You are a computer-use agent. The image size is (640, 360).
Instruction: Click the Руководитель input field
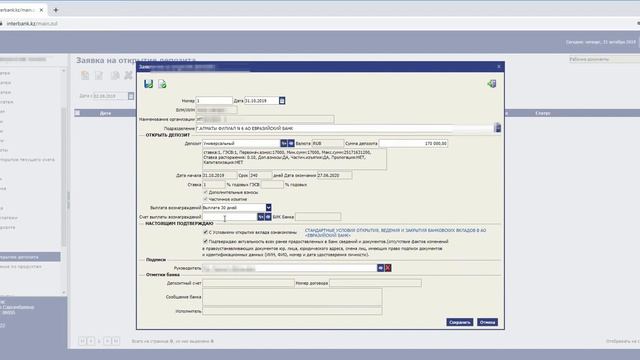point(289,268)
